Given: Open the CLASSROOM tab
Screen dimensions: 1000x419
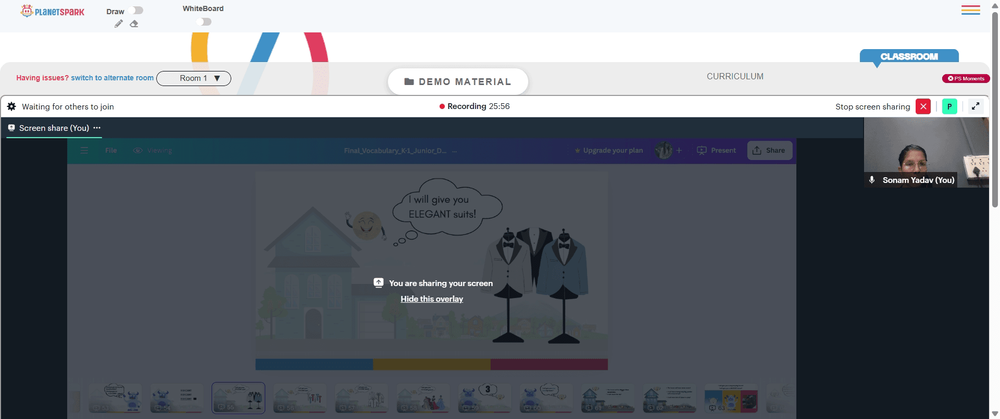Looking at the screenshot, I should click(x=909, y=56).
